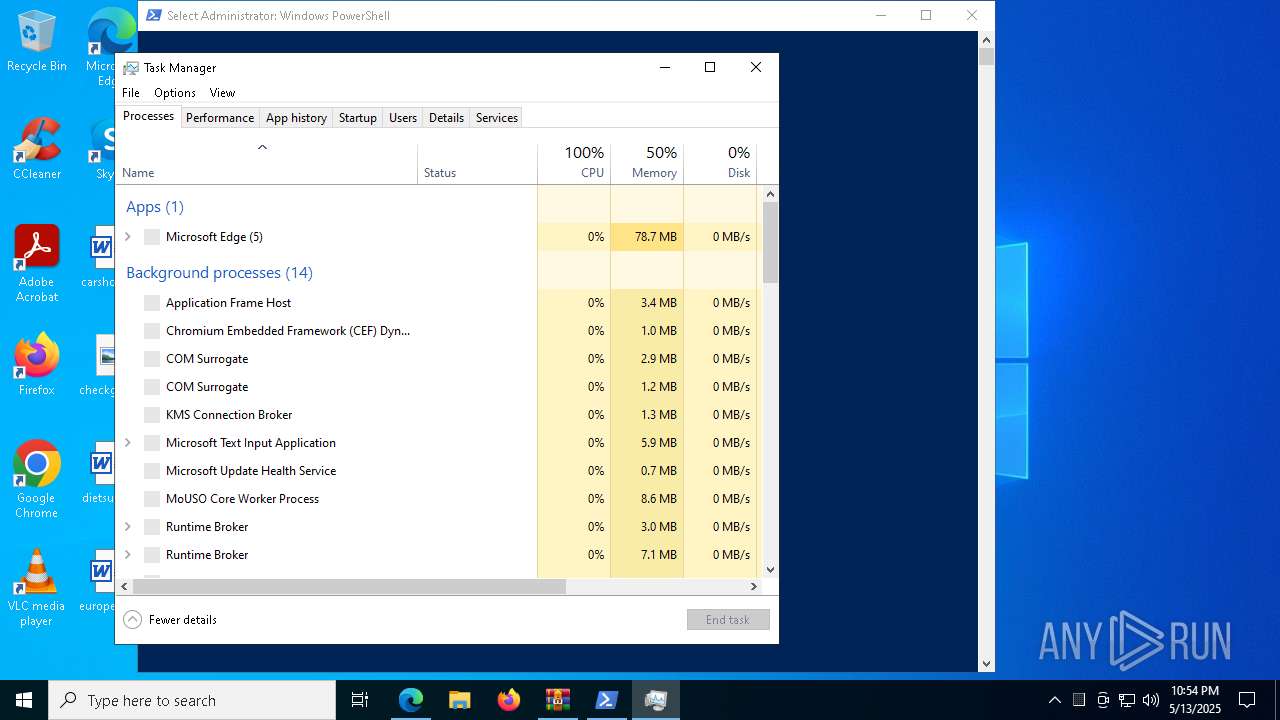The height and width of the screenshot is (720, 1280).
Task: Show hidden system tray icons
Action: click(1055, 700)
